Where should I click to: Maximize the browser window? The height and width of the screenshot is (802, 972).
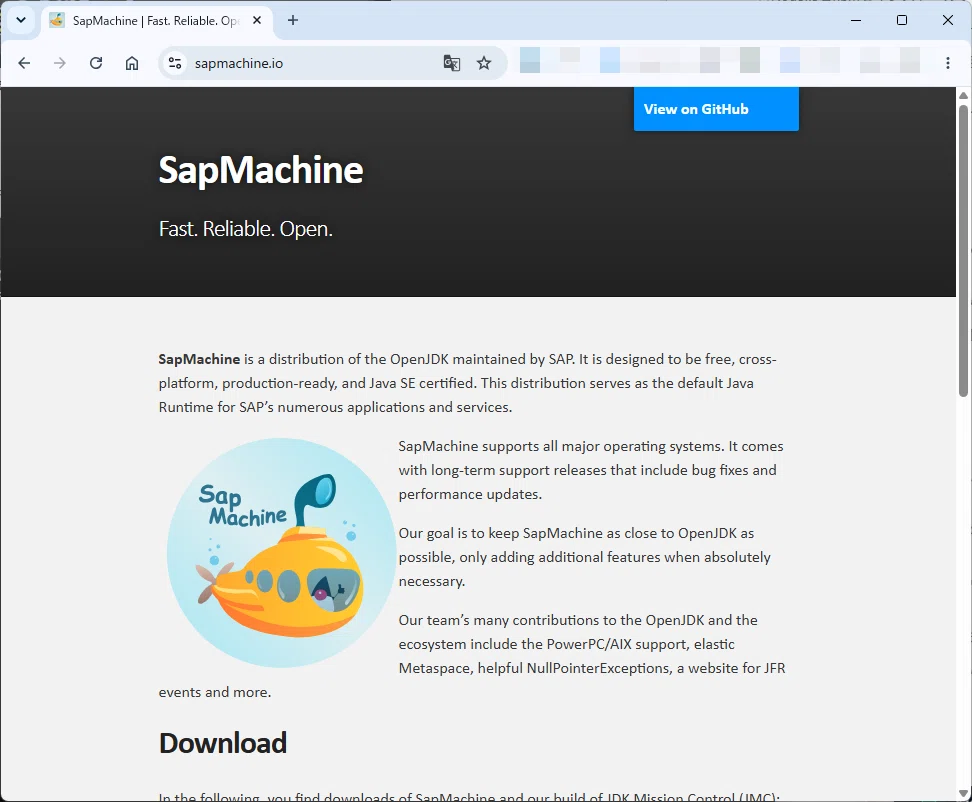pos(902,20)
